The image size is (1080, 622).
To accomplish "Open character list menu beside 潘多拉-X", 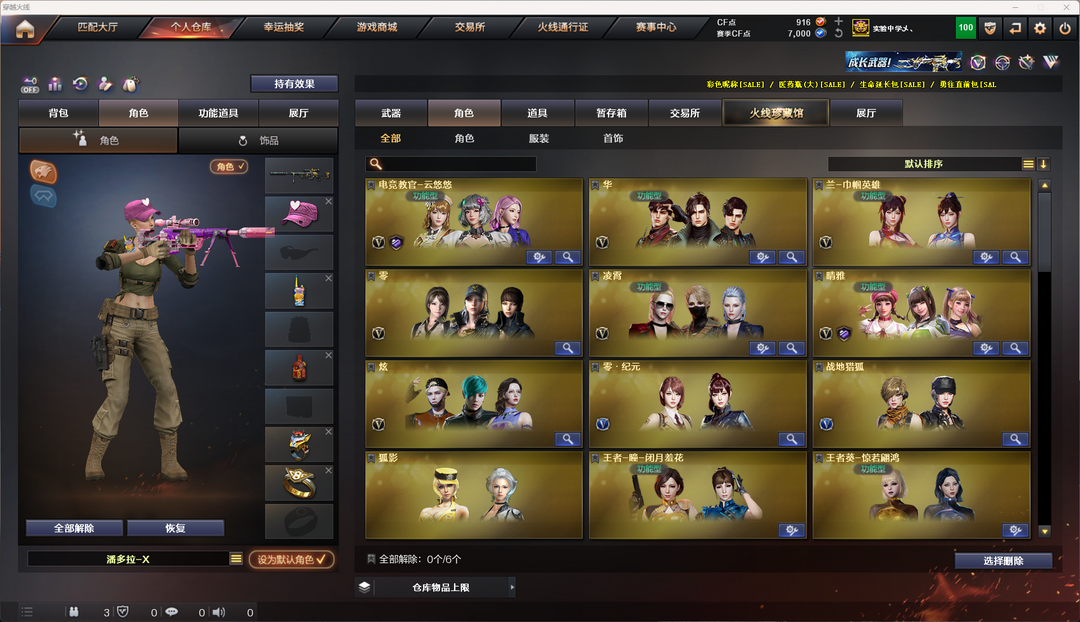I will coord(236,559).
